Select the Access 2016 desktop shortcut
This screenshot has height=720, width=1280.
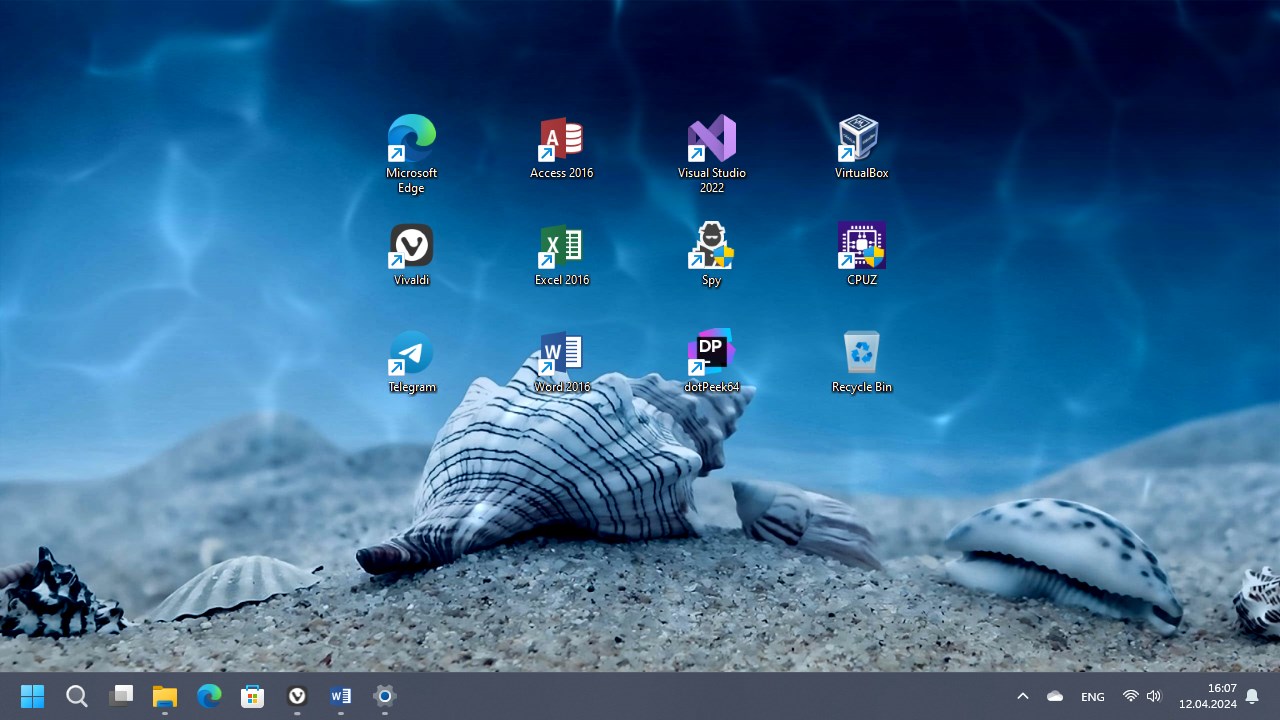[x=561, y=147]
